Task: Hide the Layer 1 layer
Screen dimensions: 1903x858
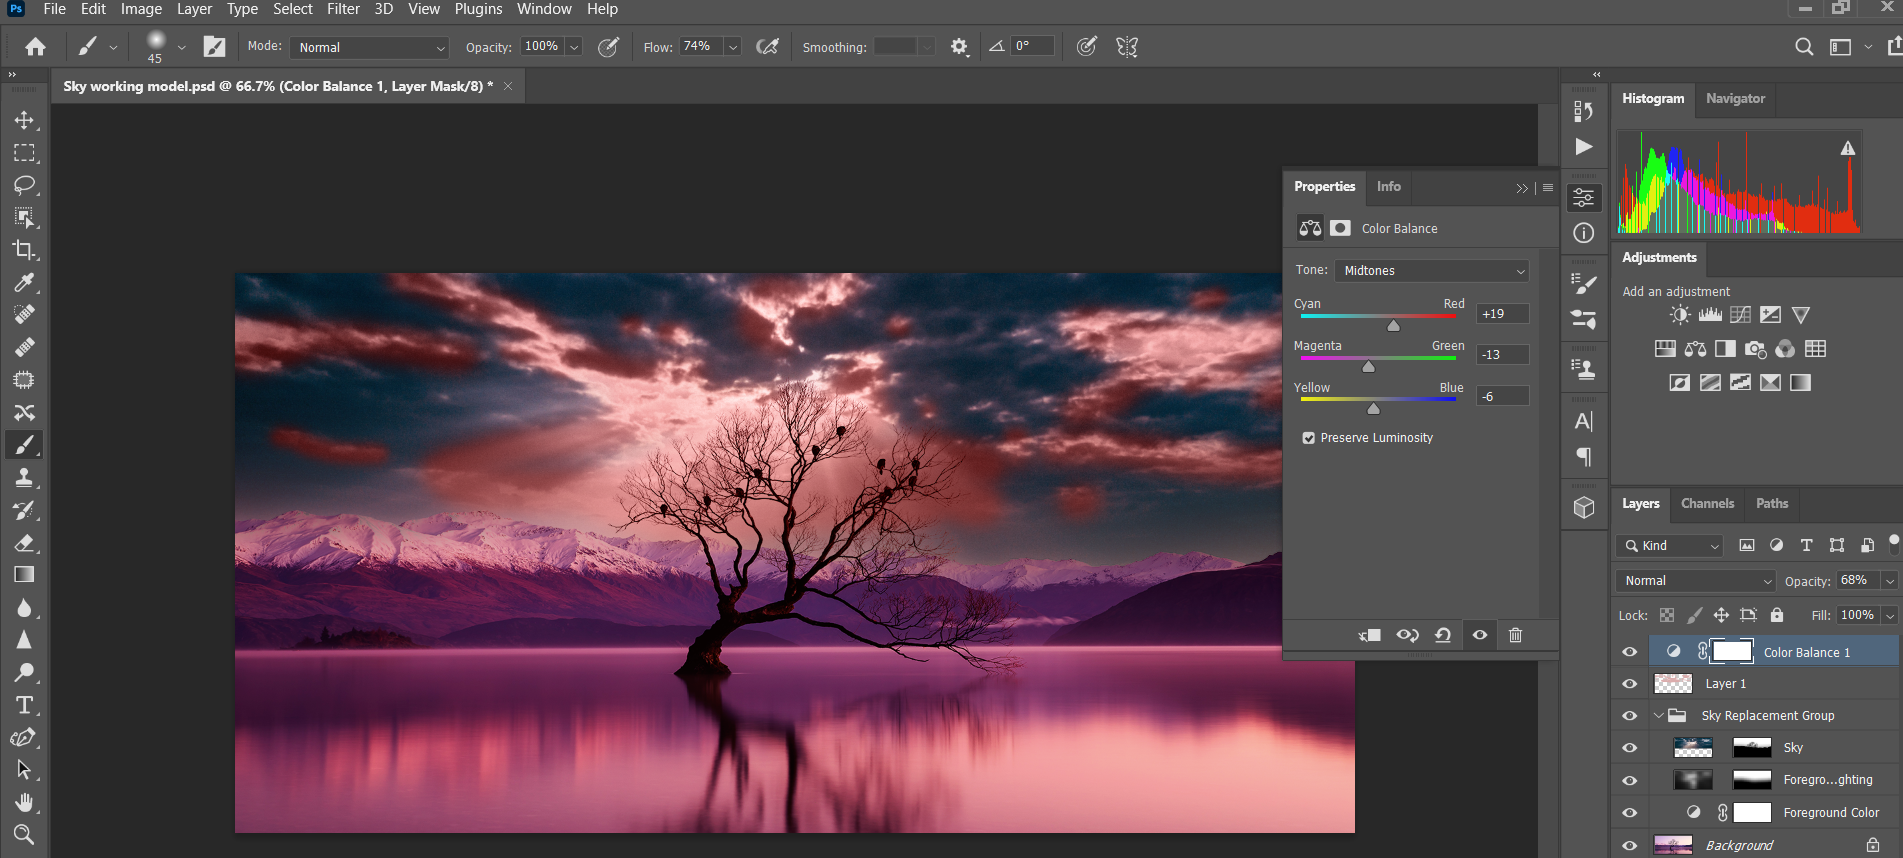Action: coord(1629,684)
